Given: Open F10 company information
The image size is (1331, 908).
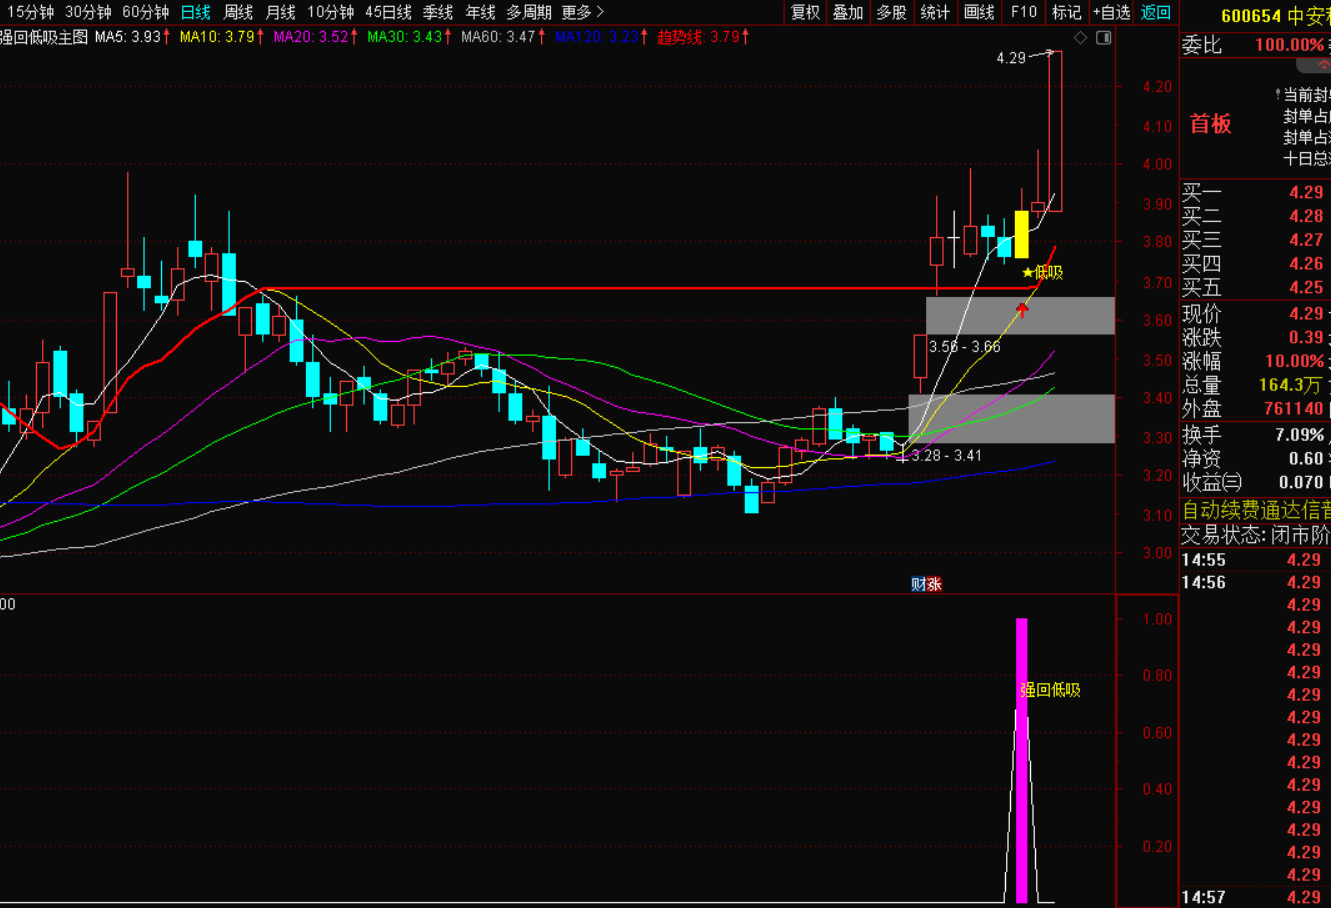Looking at the screenshot, I should pos(1024,12).
